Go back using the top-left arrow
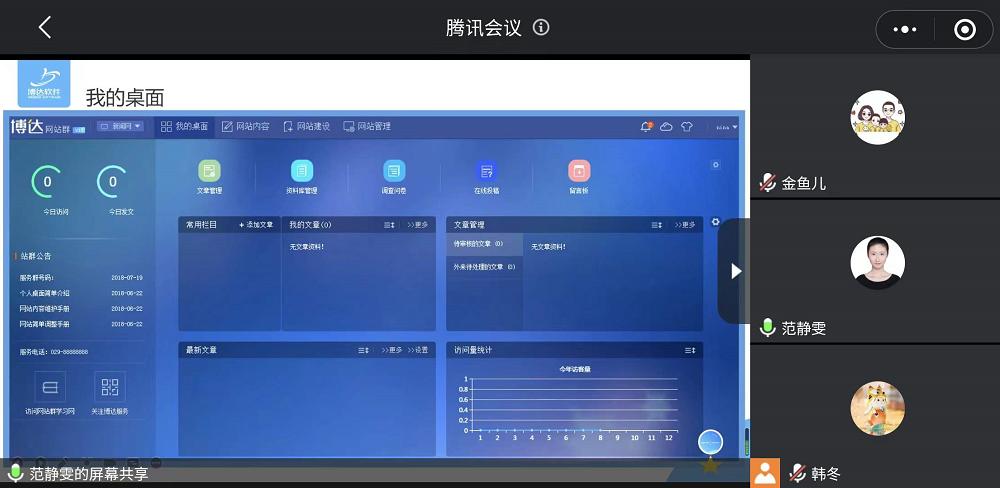The image size is (1000, 488). click(44, 28)
